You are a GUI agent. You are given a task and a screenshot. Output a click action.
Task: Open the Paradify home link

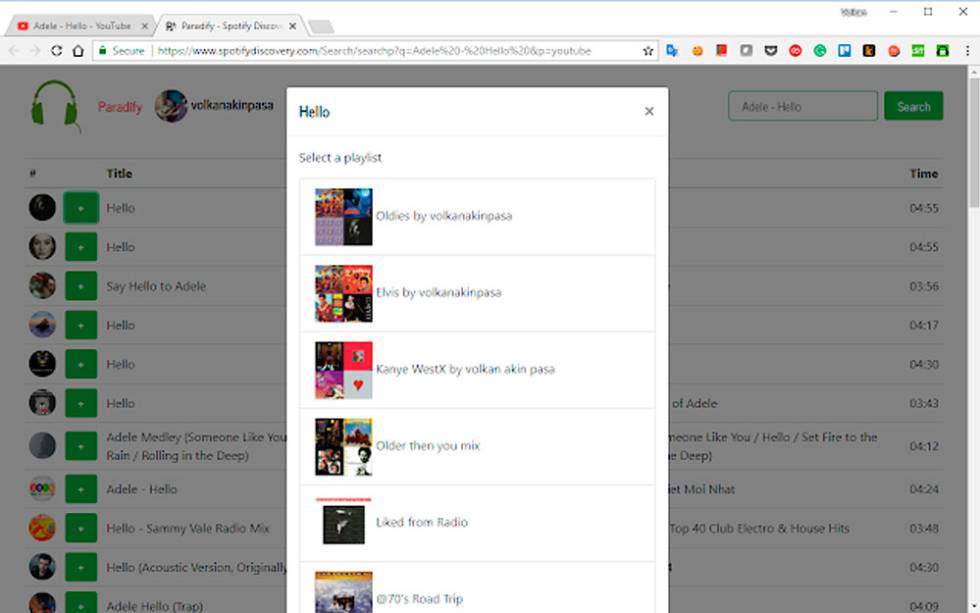[119, 107]
